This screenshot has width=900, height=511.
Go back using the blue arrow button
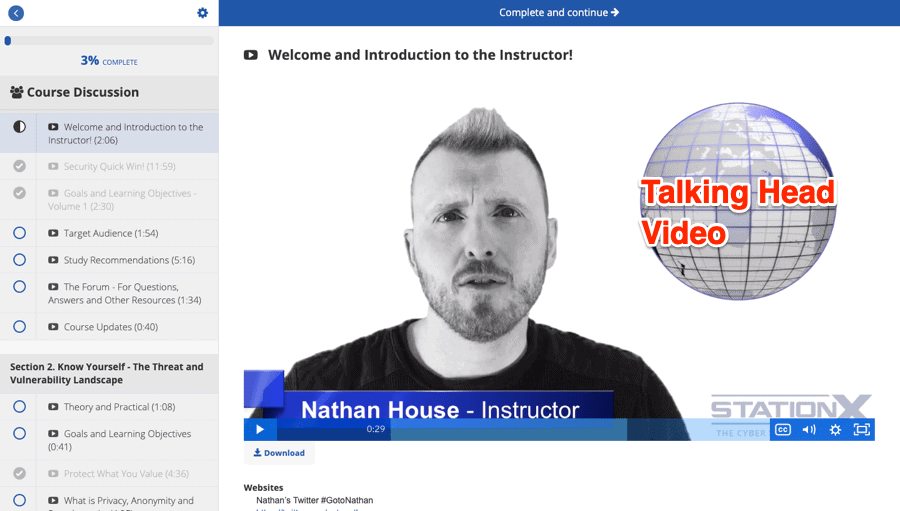[x=16, y=13]
